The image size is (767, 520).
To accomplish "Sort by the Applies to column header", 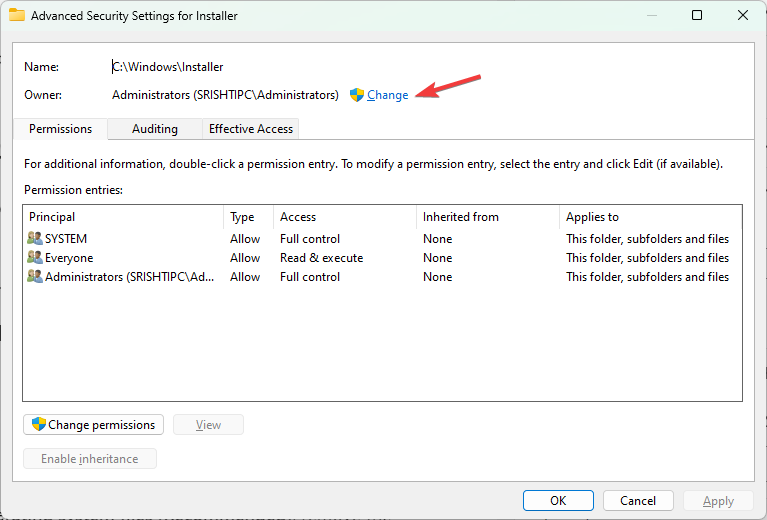I will (x=651, y=217).
